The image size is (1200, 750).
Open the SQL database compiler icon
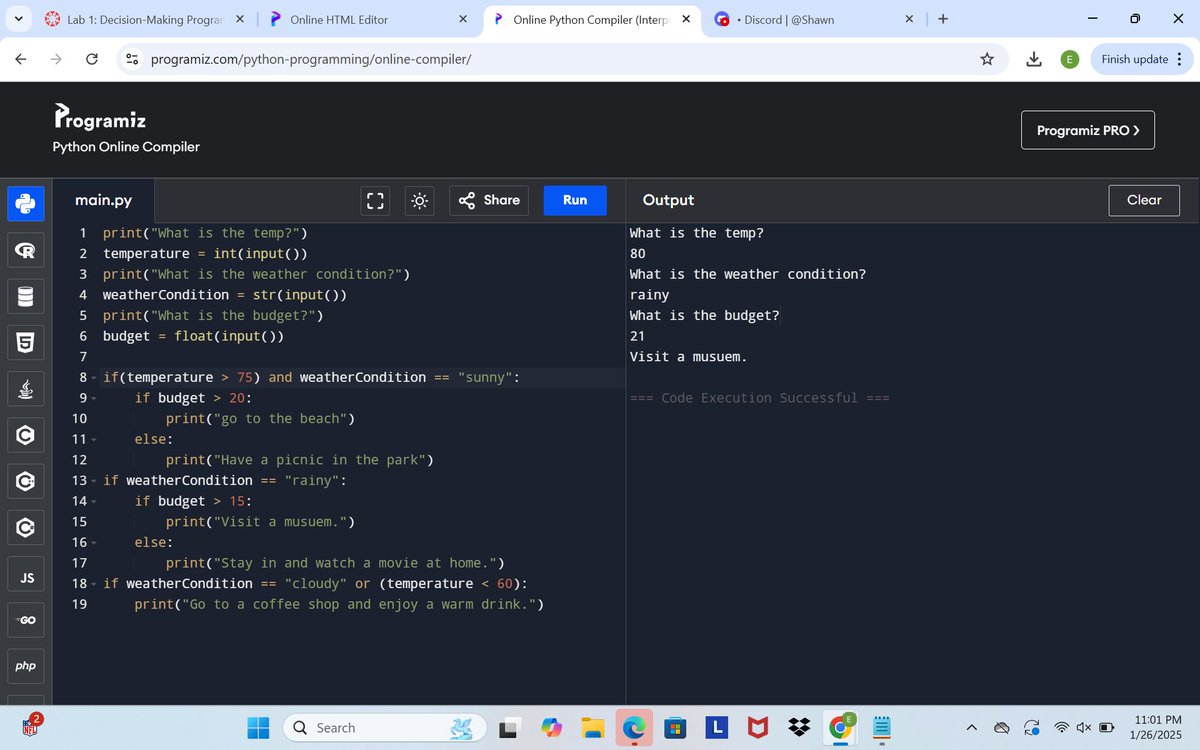pos(26,296)
